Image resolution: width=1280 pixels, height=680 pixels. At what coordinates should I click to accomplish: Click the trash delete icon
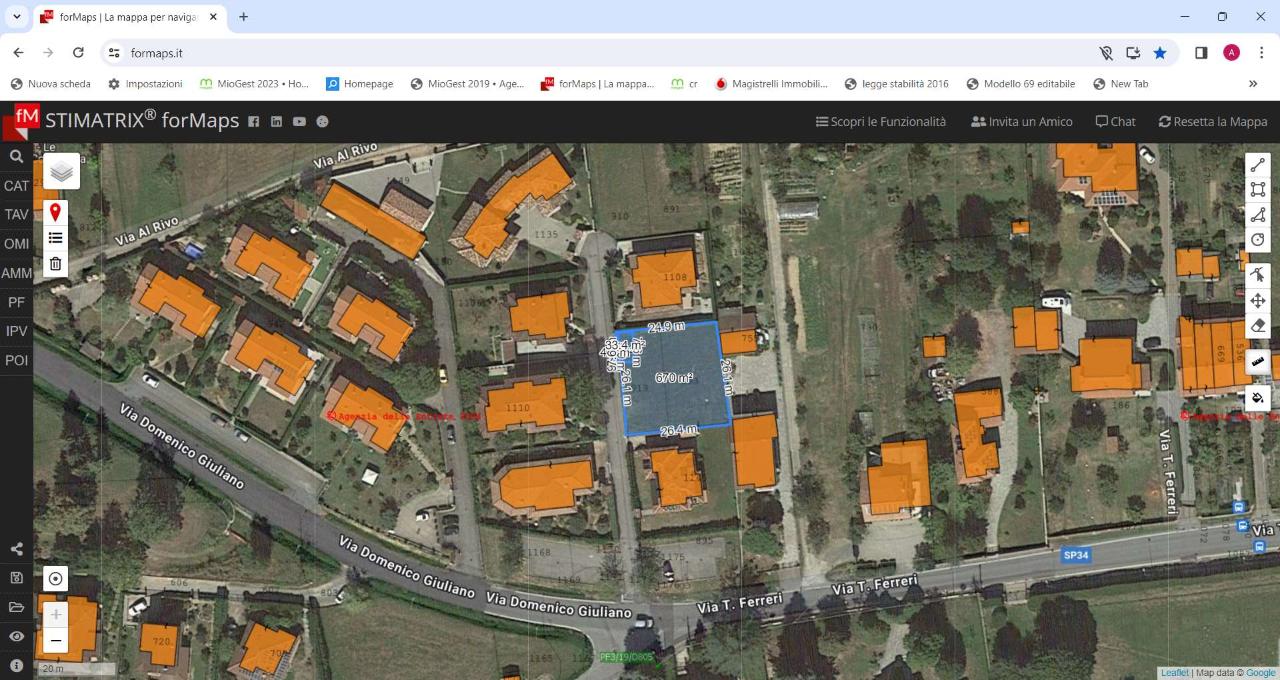point(56,264)
